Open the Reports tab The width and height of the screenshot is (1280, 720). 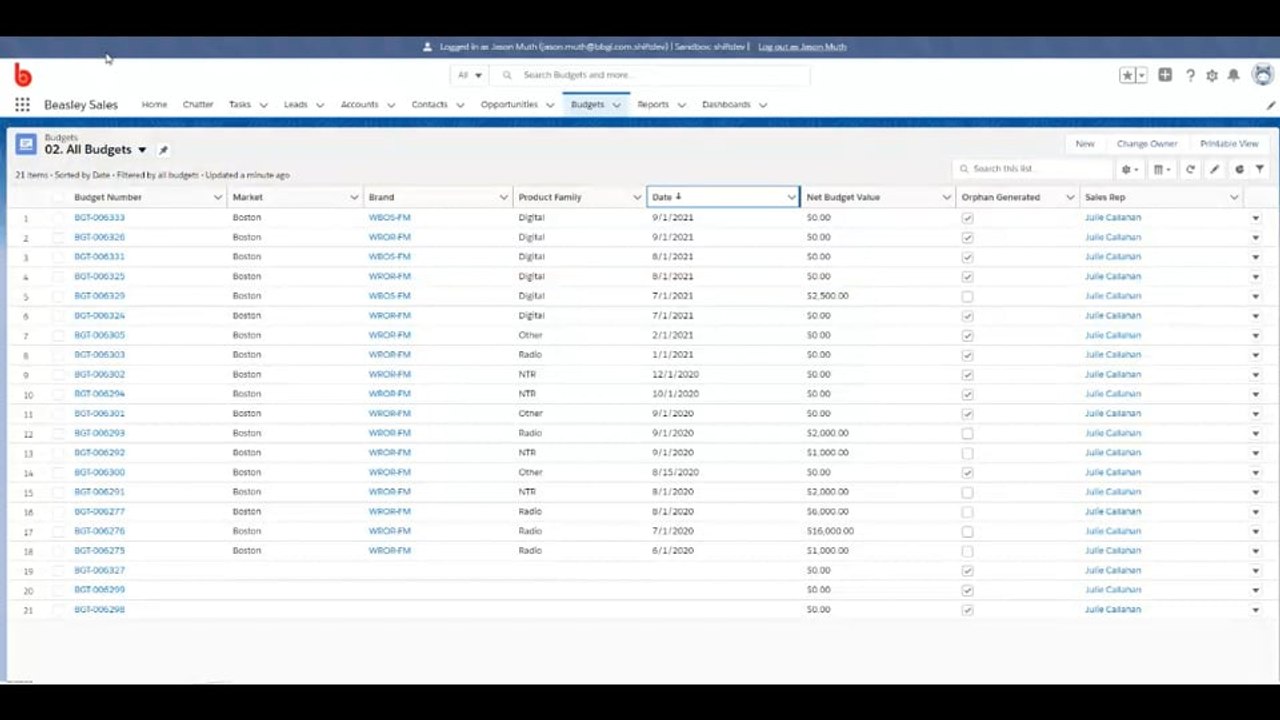(x=653, y=104)
